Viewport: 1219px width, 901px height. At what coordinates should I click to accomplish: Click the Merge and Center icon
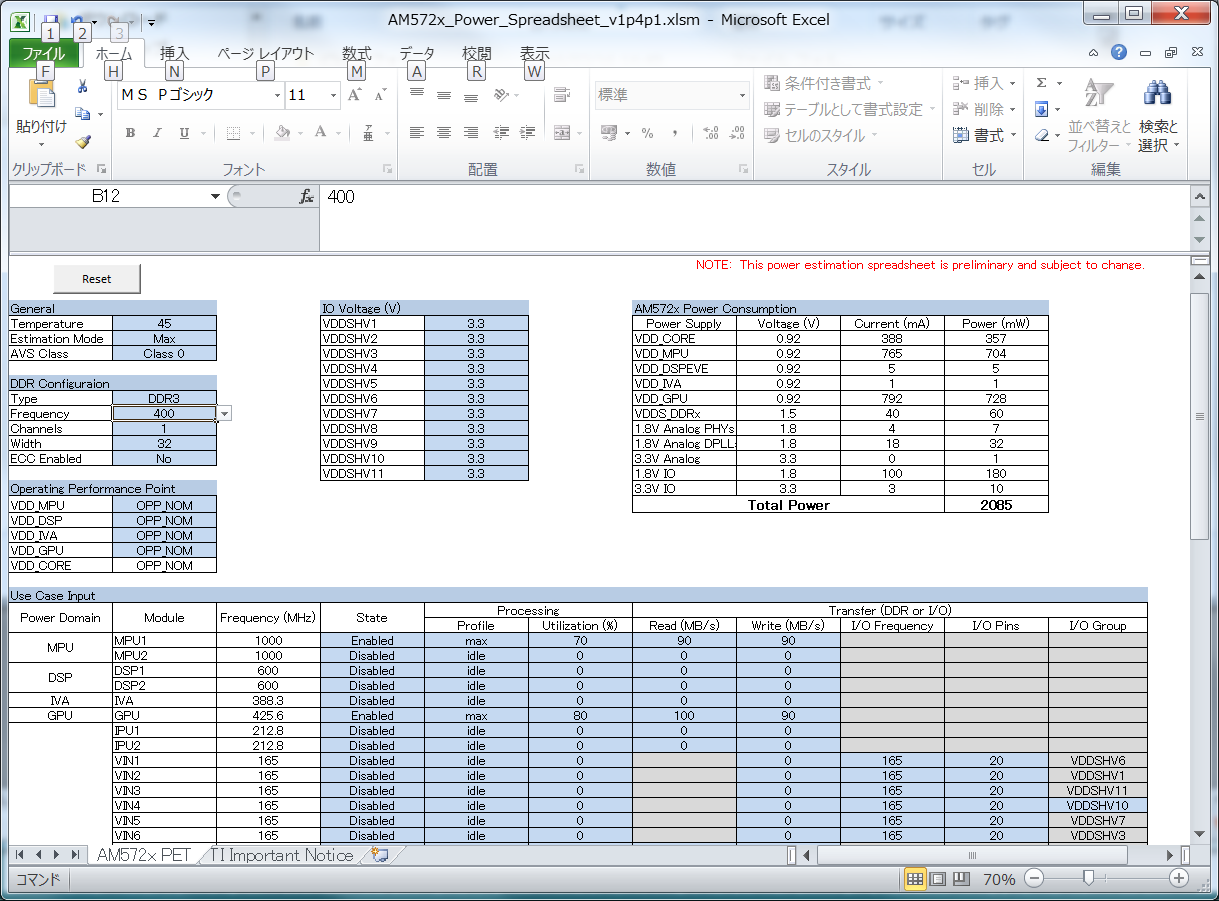[562, 133]
